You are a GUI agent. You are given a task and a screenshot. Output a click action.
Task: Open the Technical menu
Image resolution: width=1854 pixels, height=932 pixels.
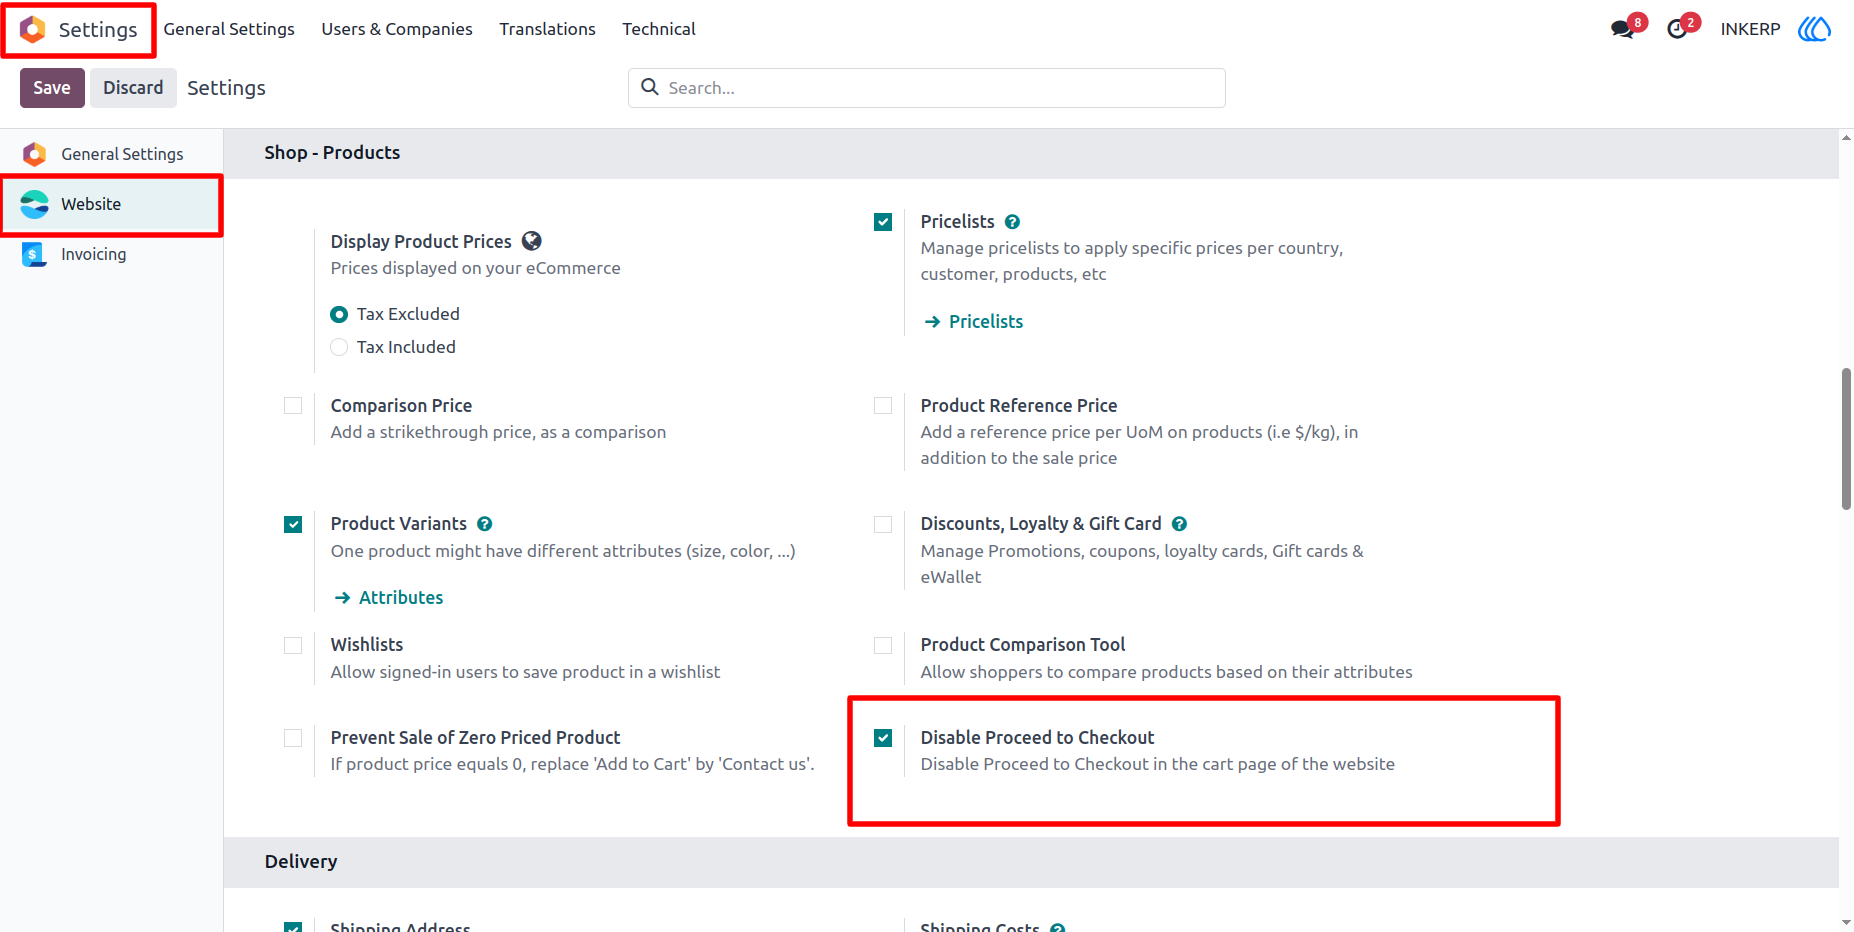coord(659,29)
